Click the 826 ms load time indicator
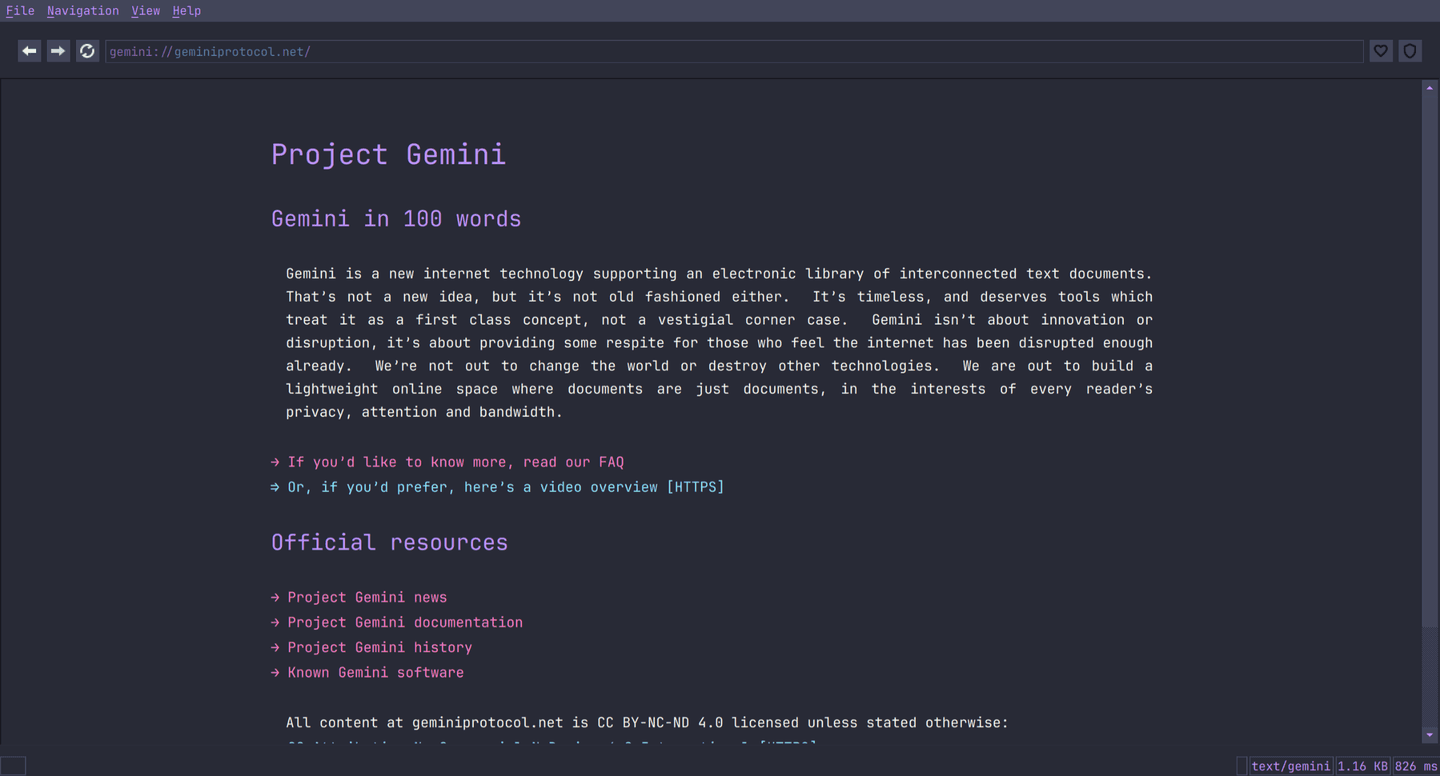The image size is (1440, 776). pyautogui.click(x=1415, y=766)
